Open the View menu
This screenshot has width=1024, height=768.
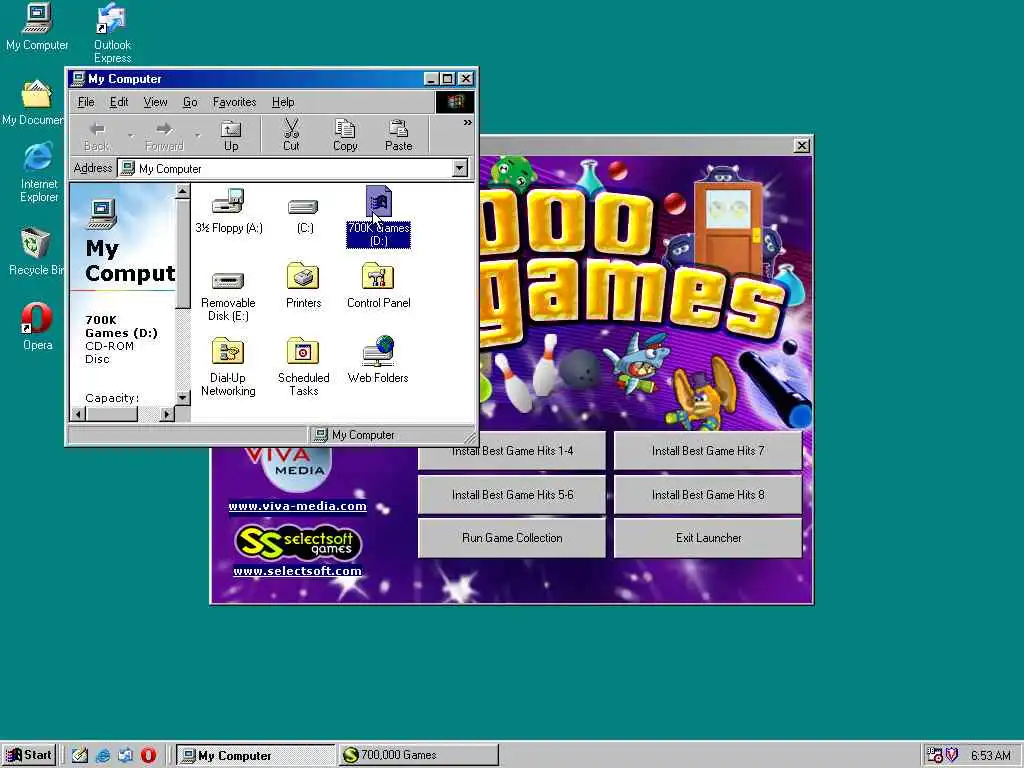pyautogui.click(x=155, y=102)
